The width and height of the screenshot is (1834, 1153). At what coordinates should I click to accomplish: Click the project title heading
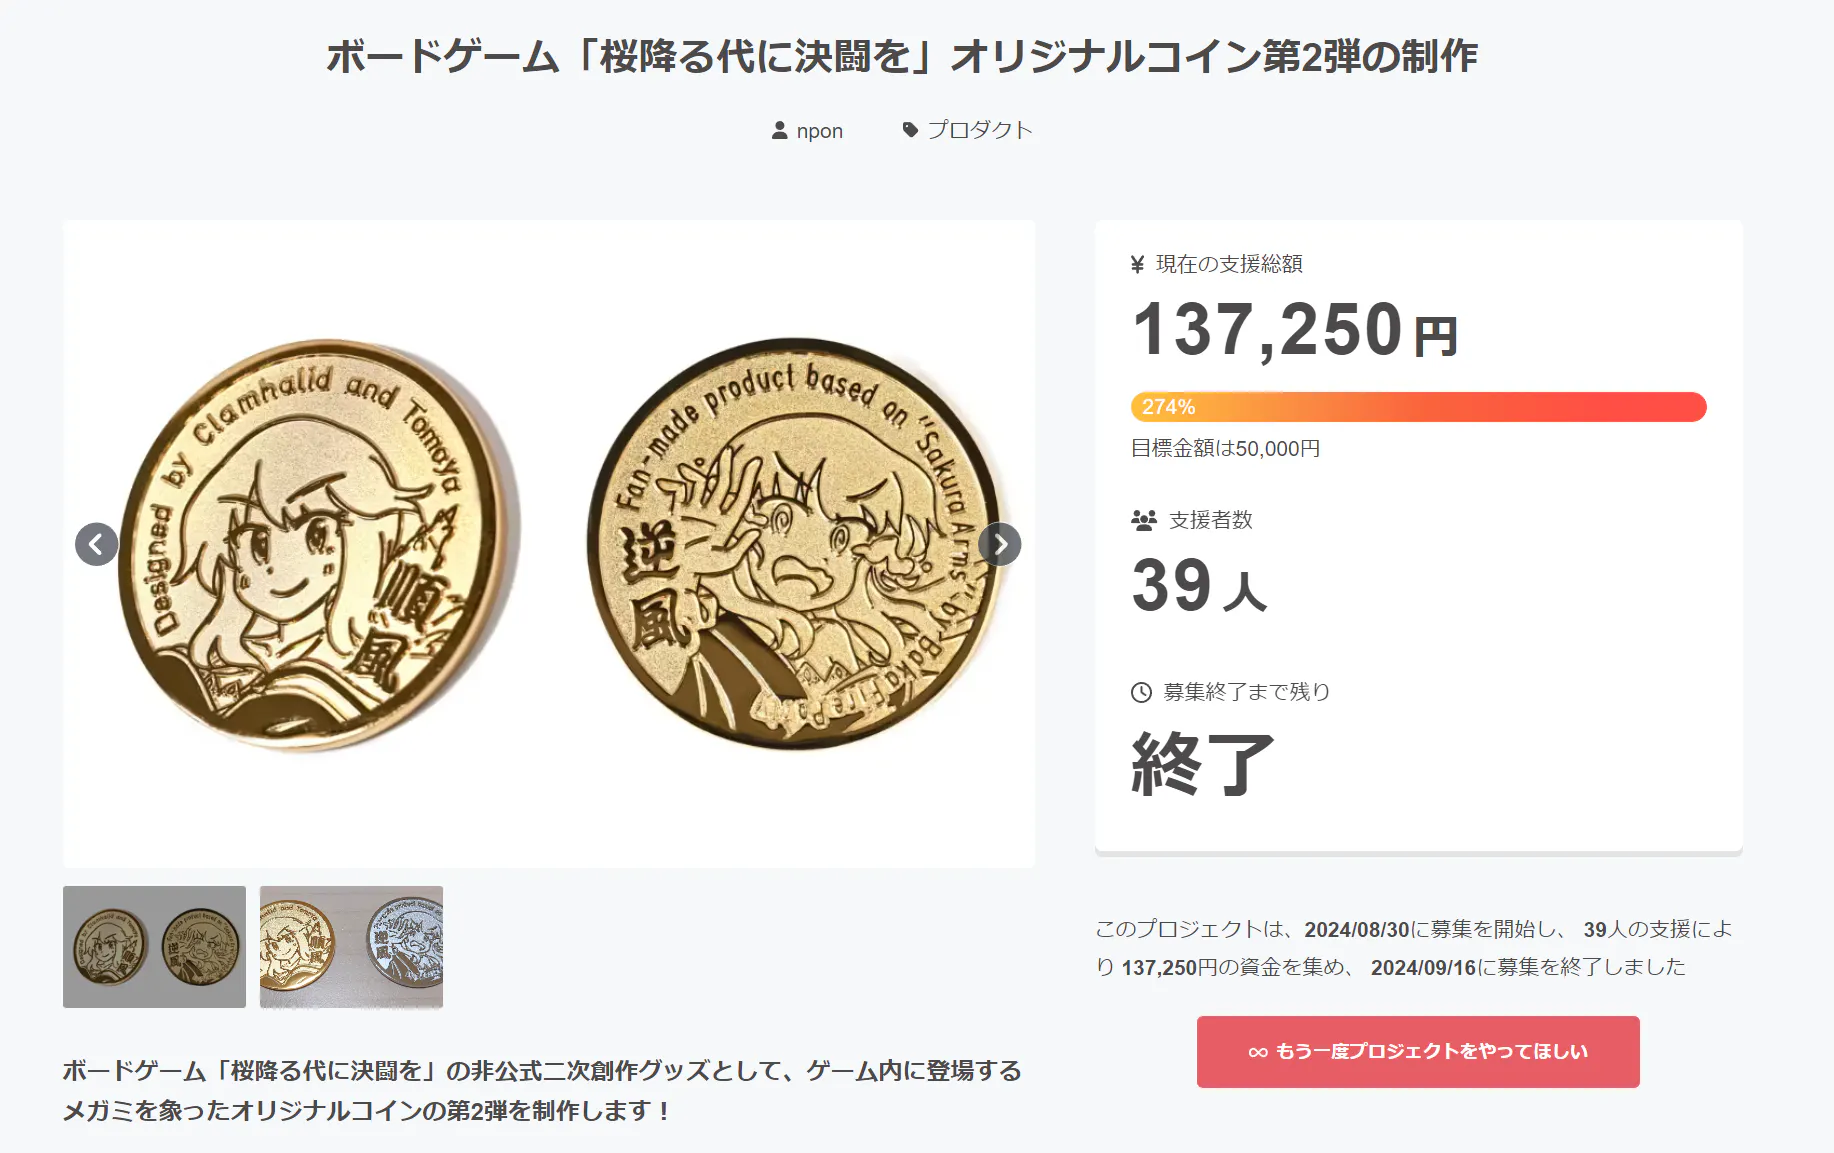click(902, 57)
